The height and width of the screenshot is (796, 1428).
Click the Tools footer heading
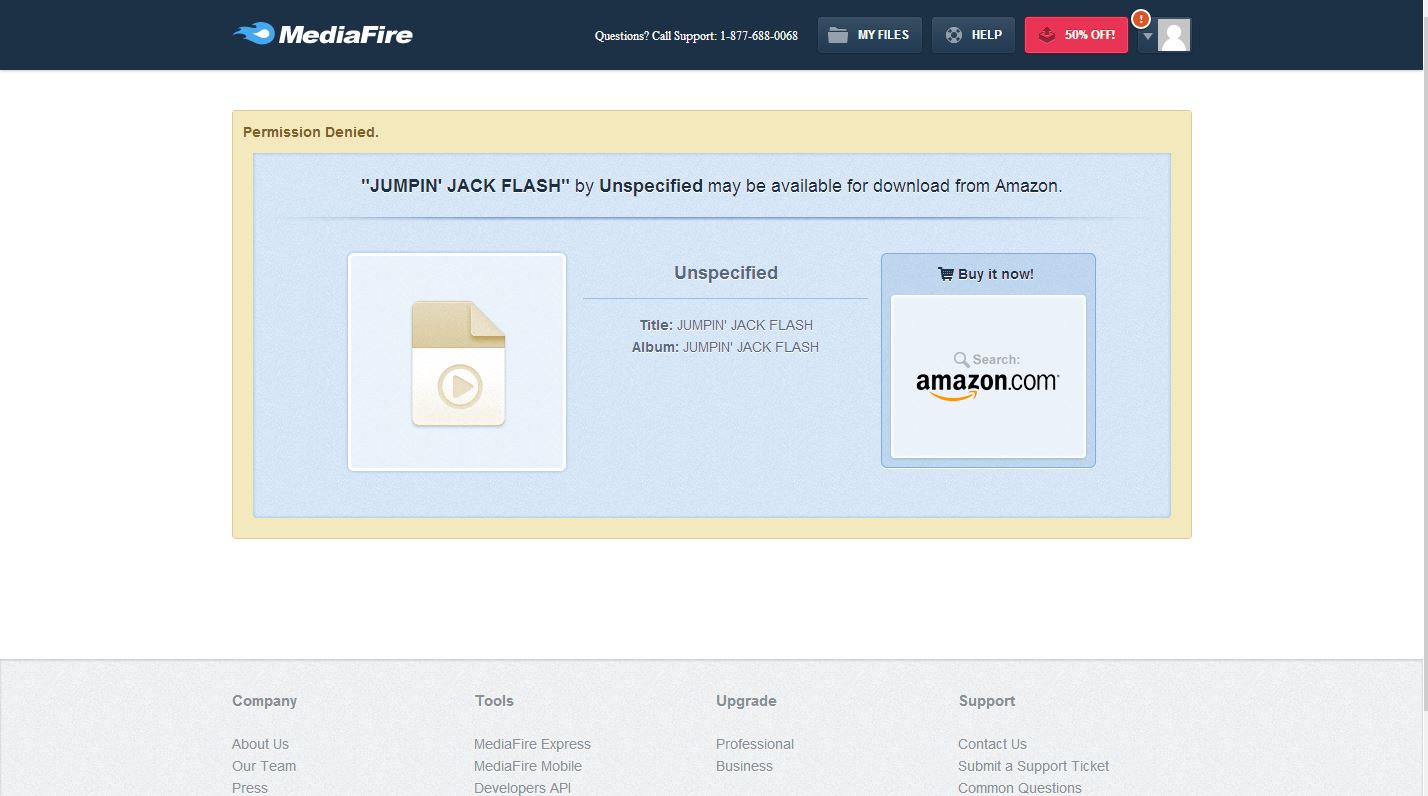pos(494,701)
